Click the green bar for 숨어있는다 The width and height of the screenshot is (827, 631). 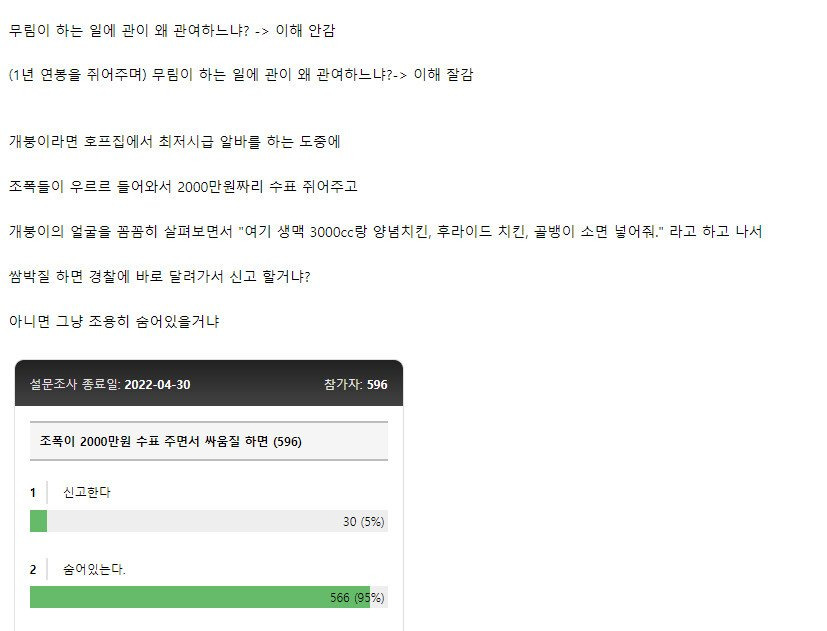[200, 597]
